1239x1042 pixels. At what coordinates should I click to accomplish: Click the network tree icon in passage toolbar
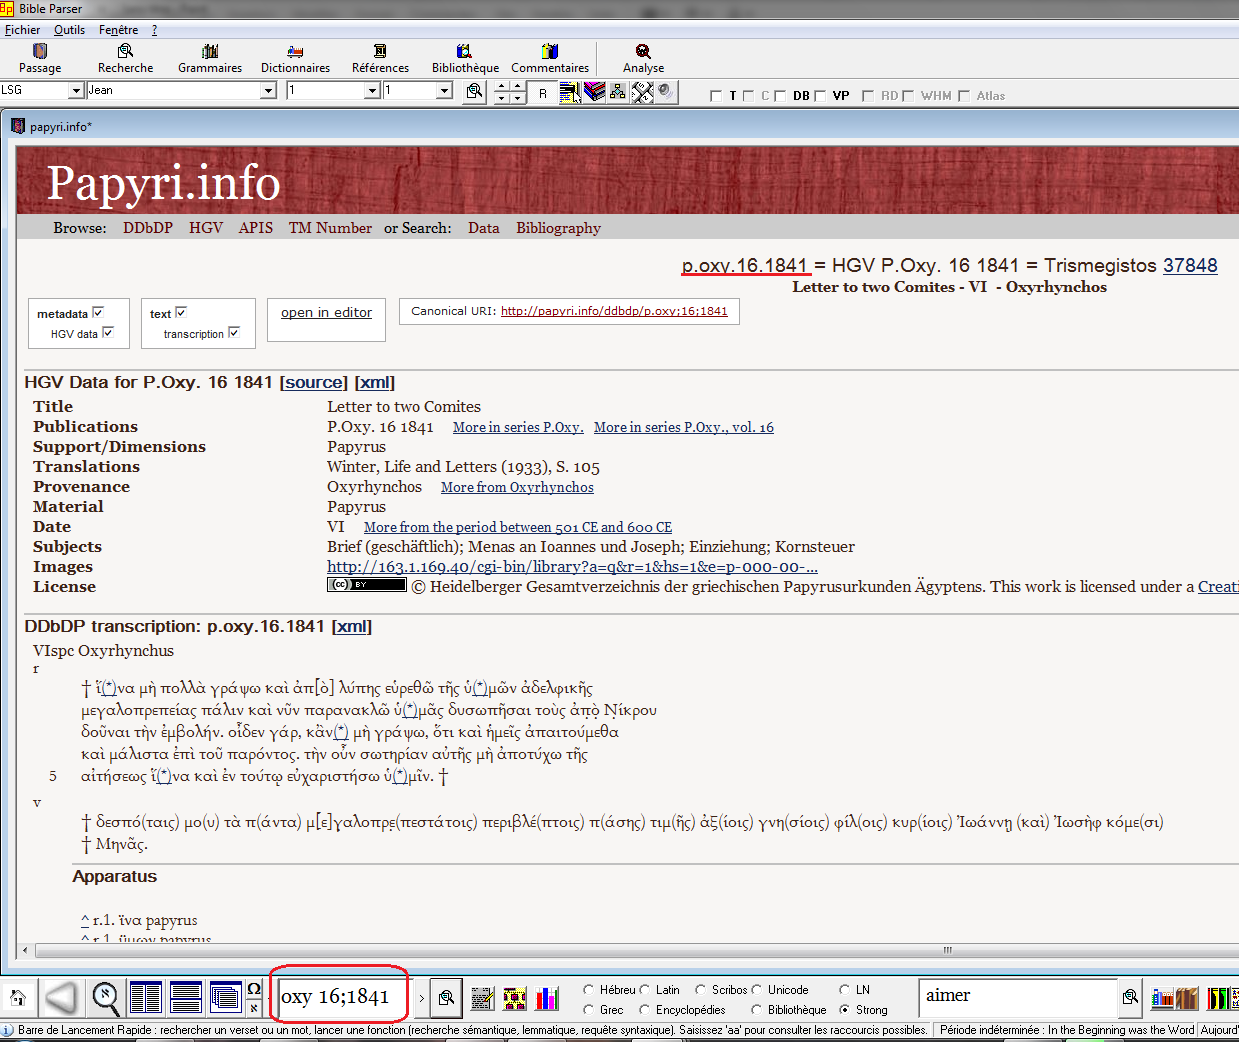coord(618,92)
